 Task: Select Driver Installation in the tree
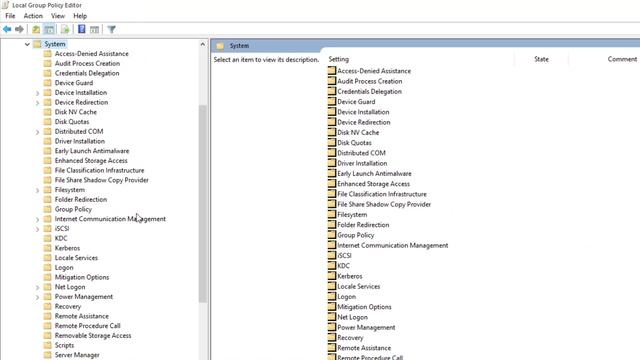tap(80, 141)
